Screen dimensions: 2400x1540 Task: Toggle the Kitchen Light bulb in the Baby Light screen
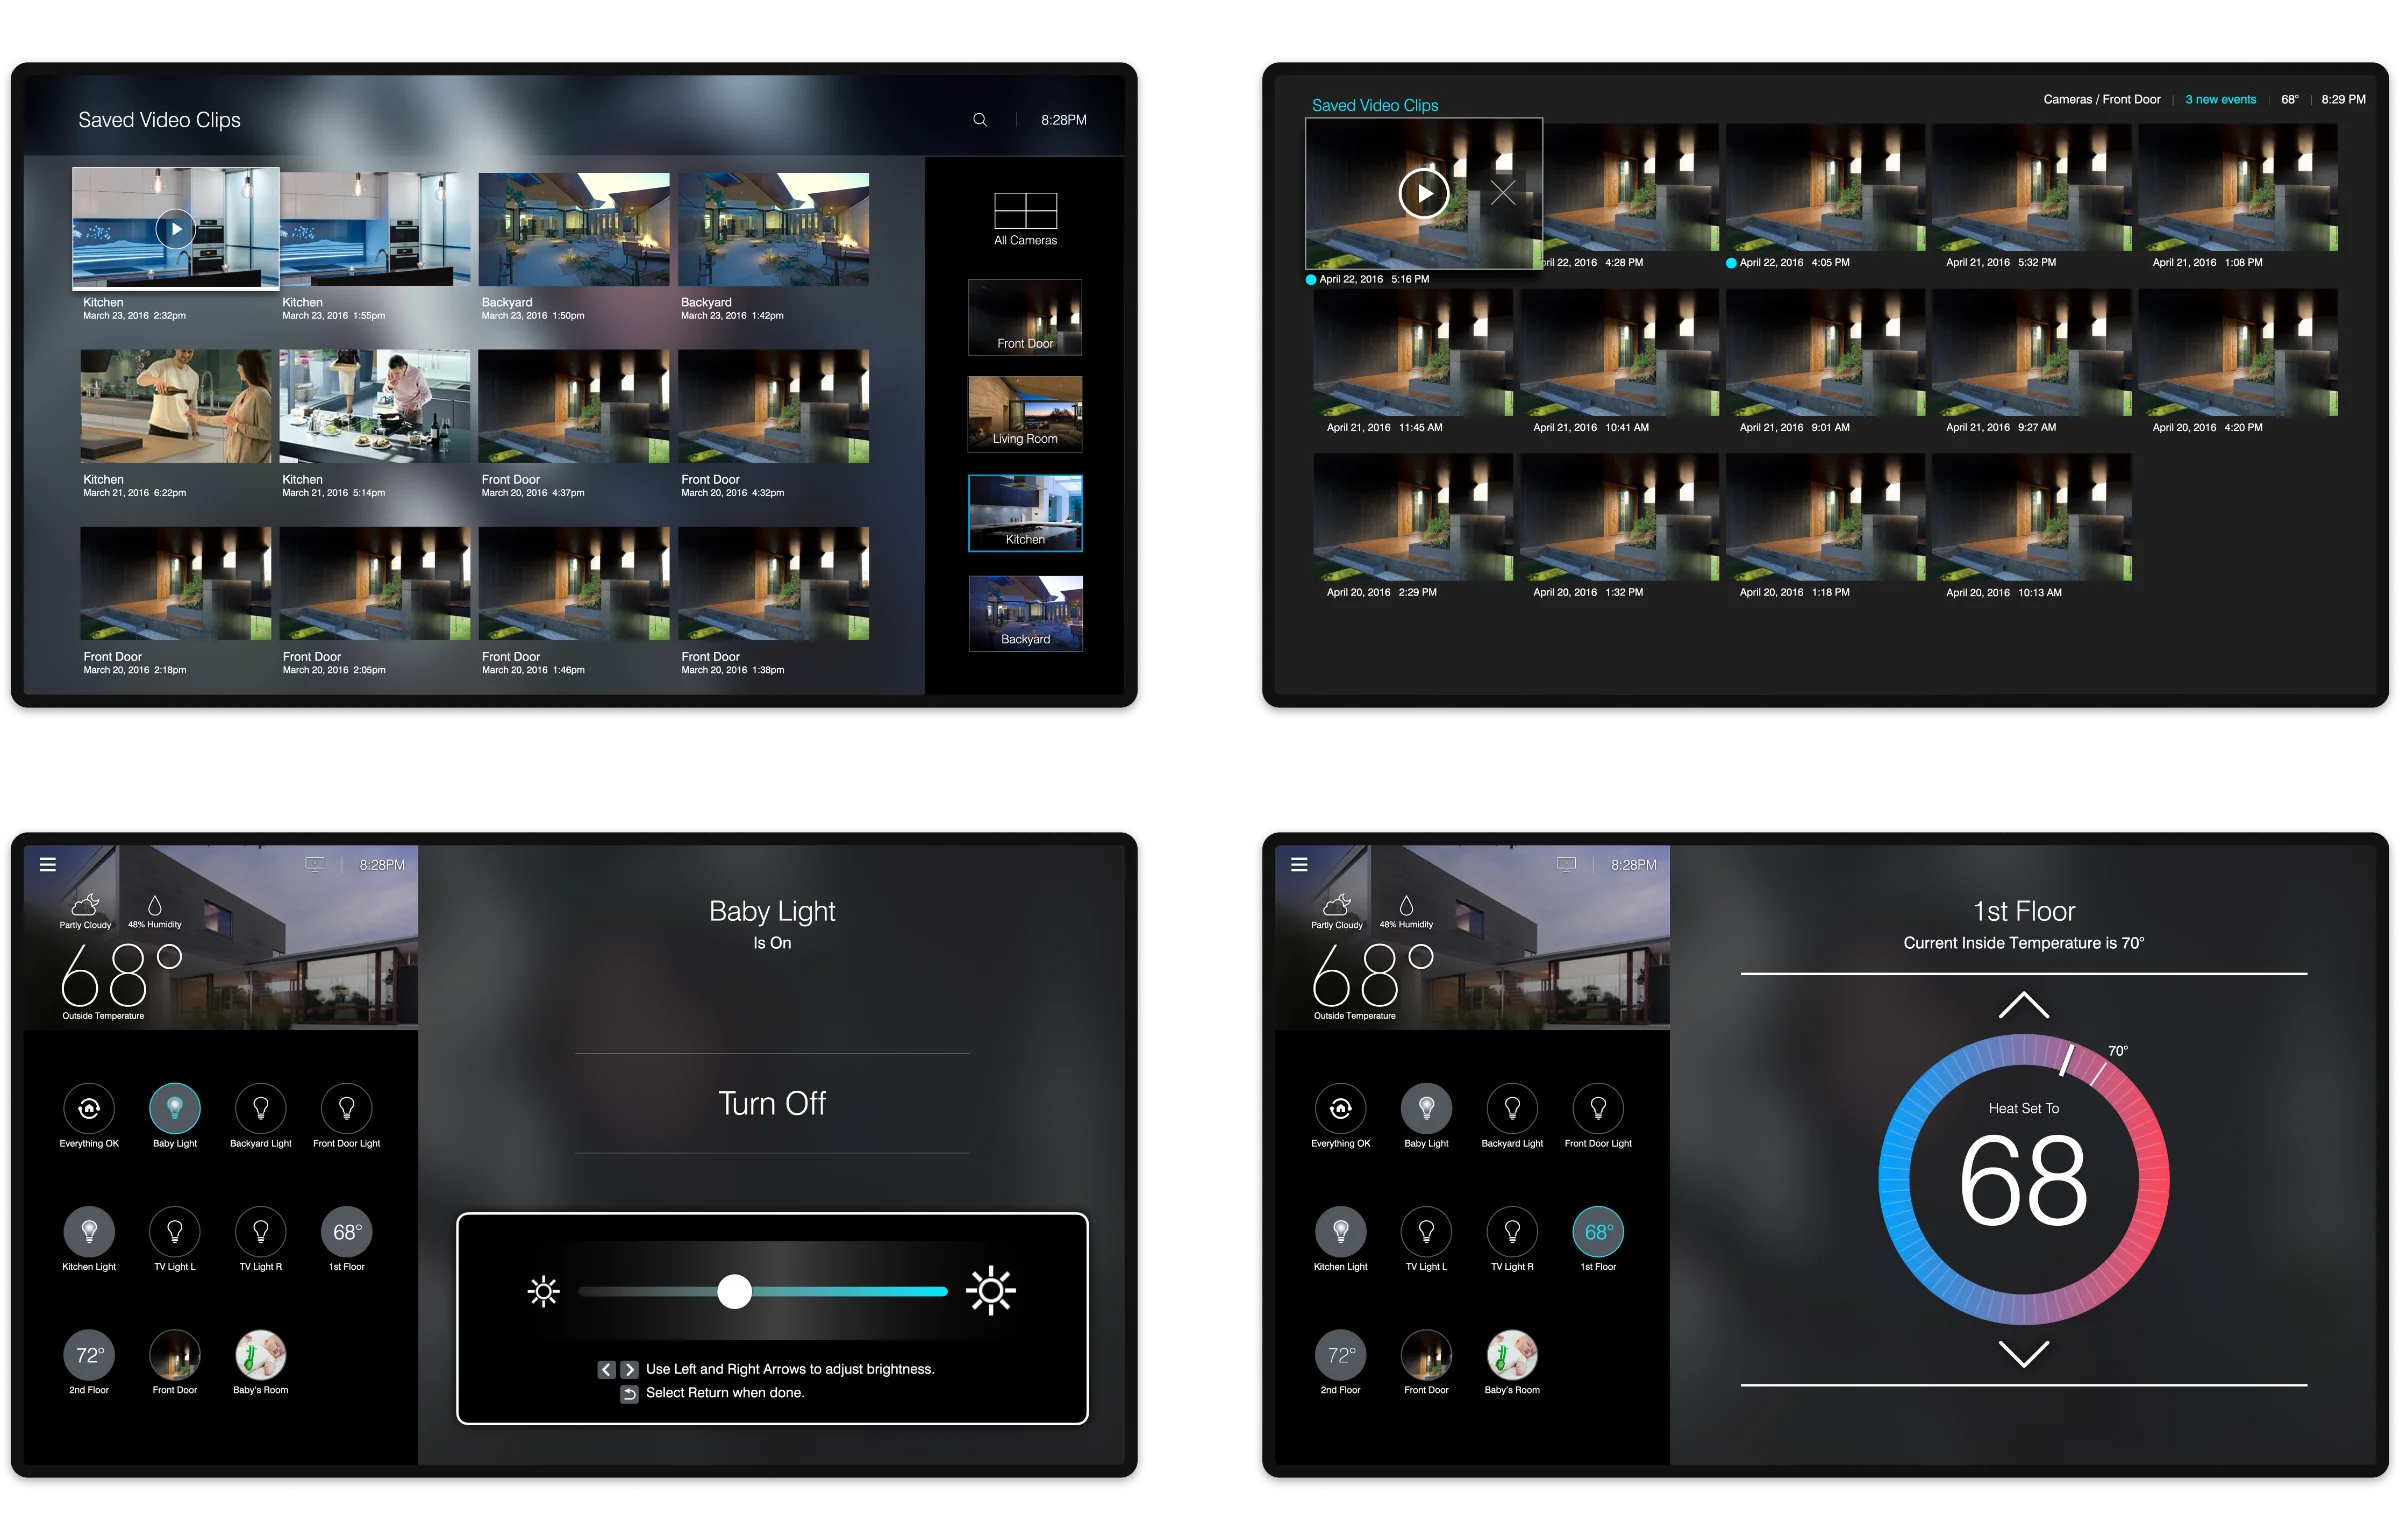coord(89,1231)
